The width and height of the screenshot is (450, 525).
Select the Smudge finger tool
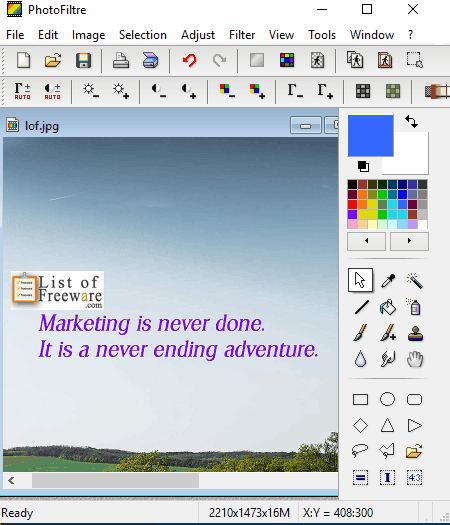[x=388, y=359]
